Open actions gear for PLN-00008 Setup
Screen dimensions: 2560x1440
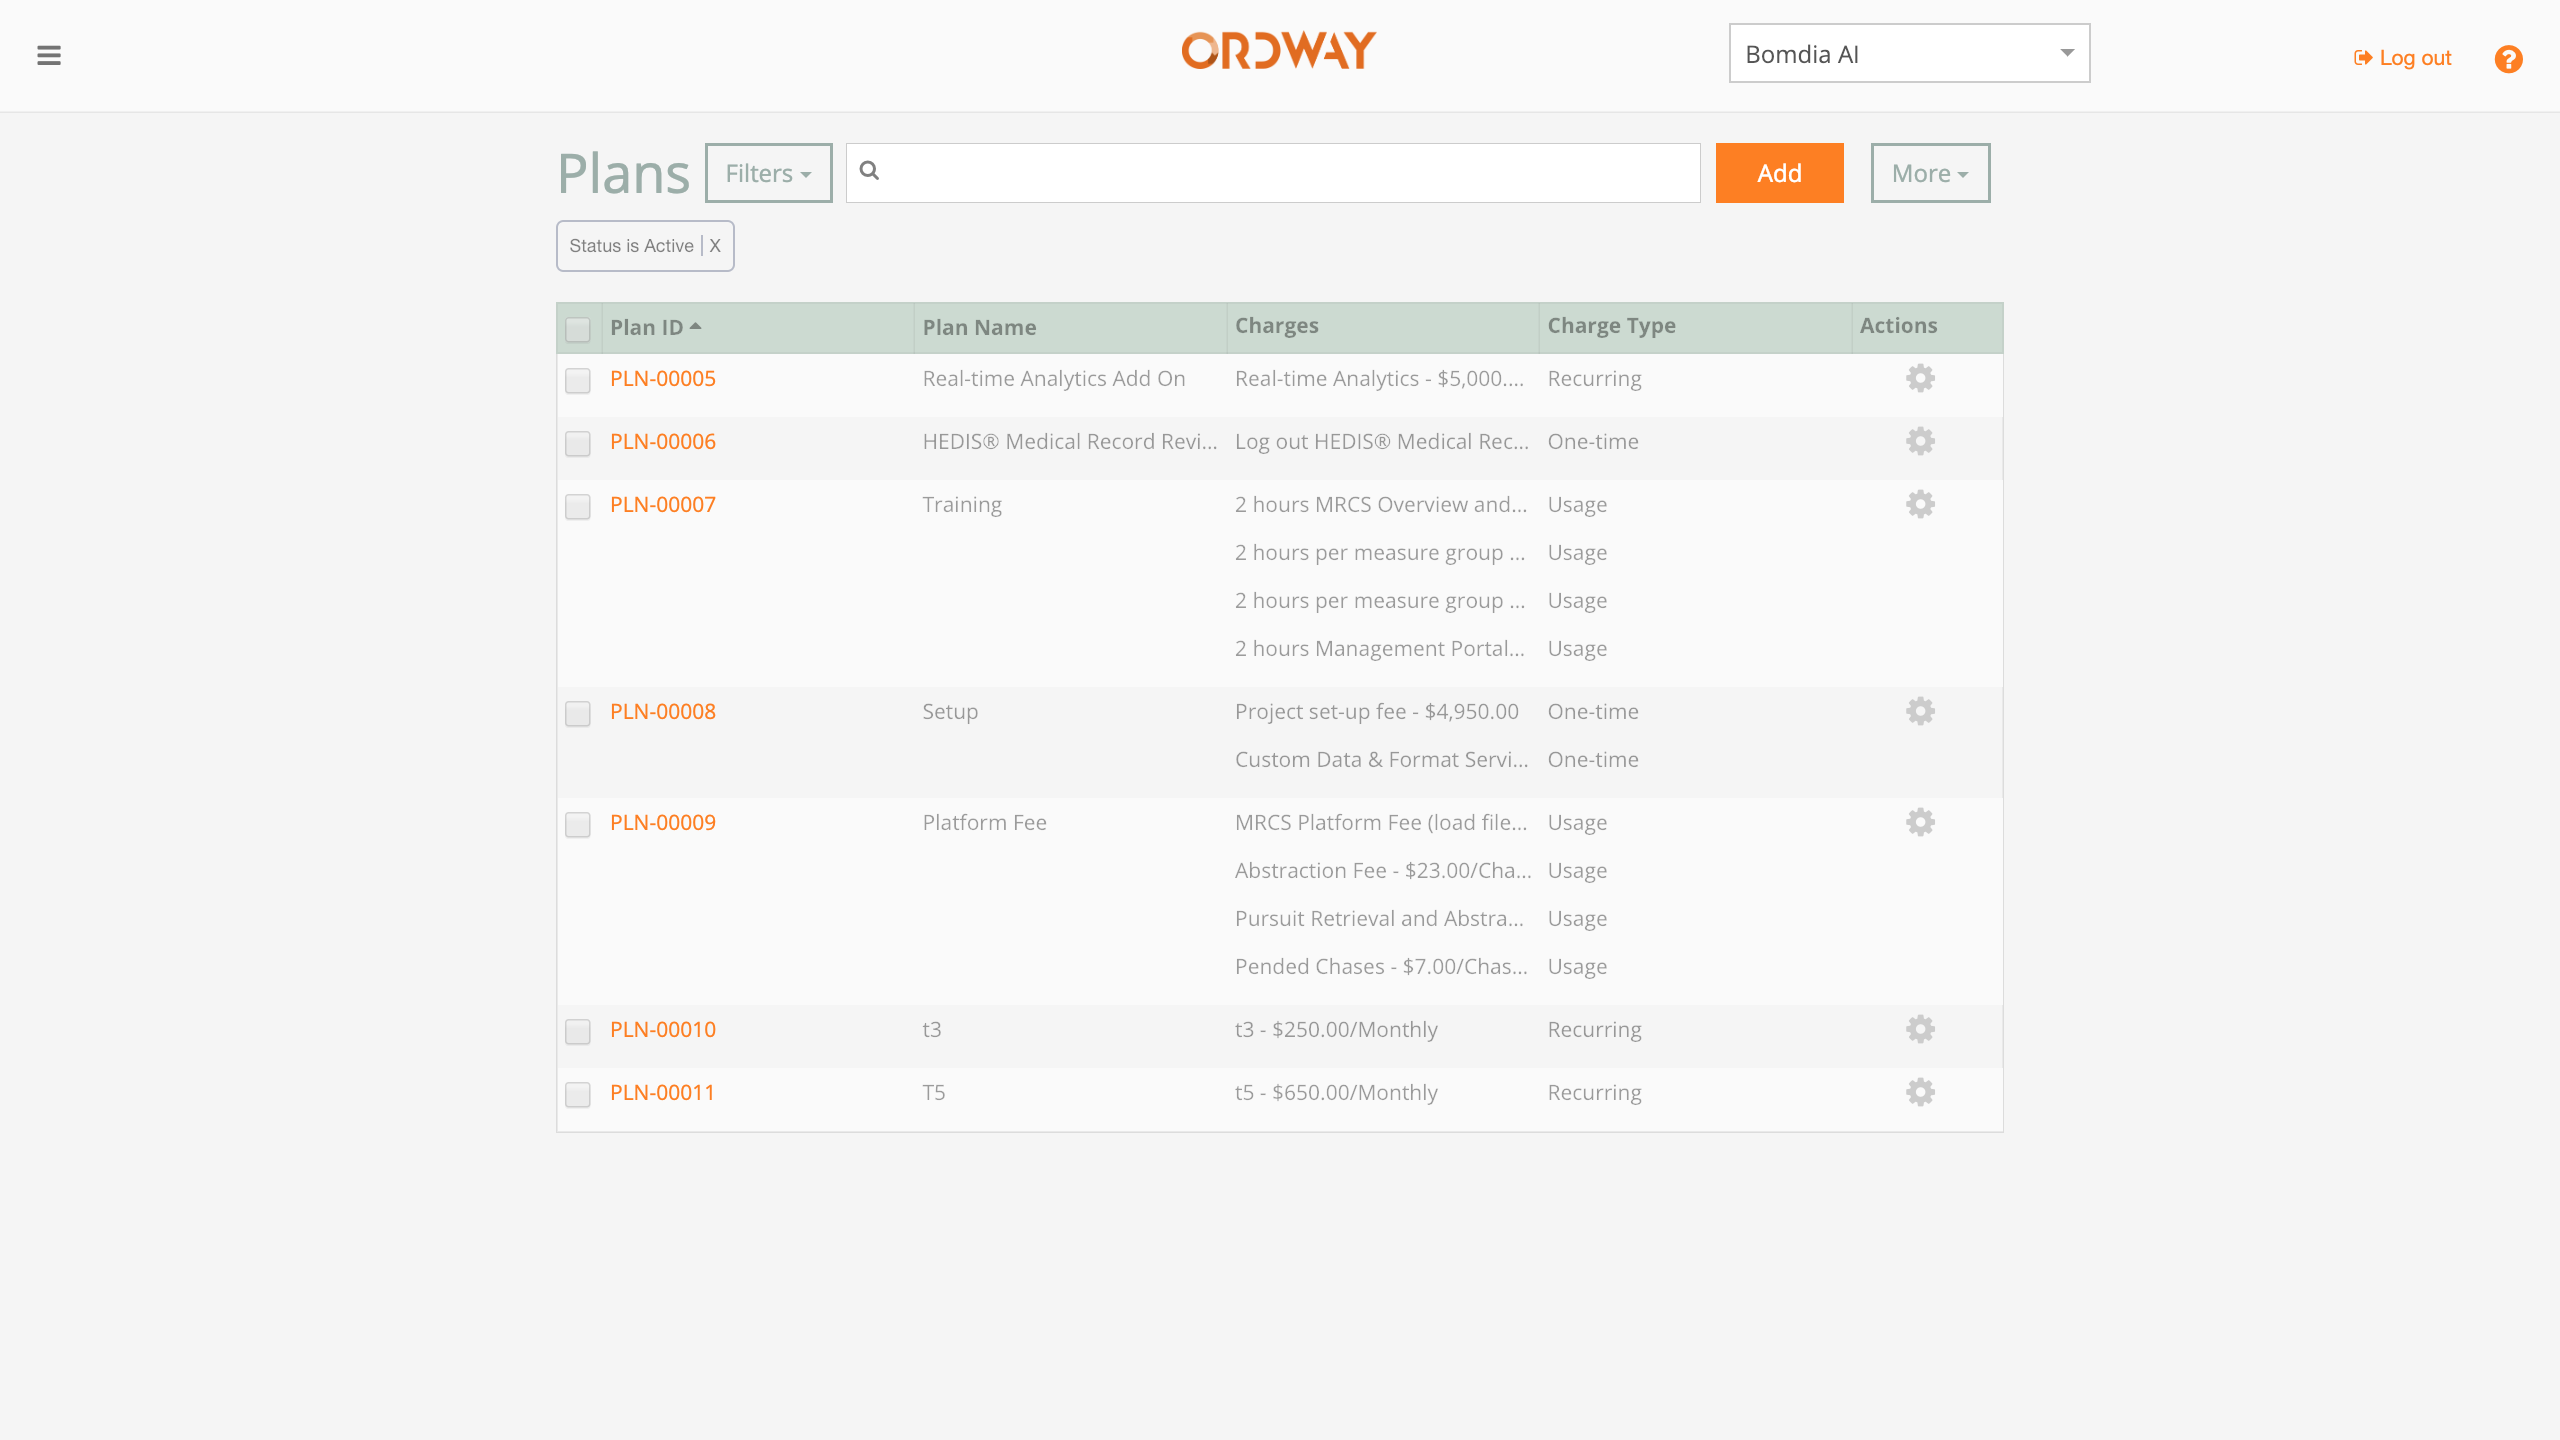1920,712
